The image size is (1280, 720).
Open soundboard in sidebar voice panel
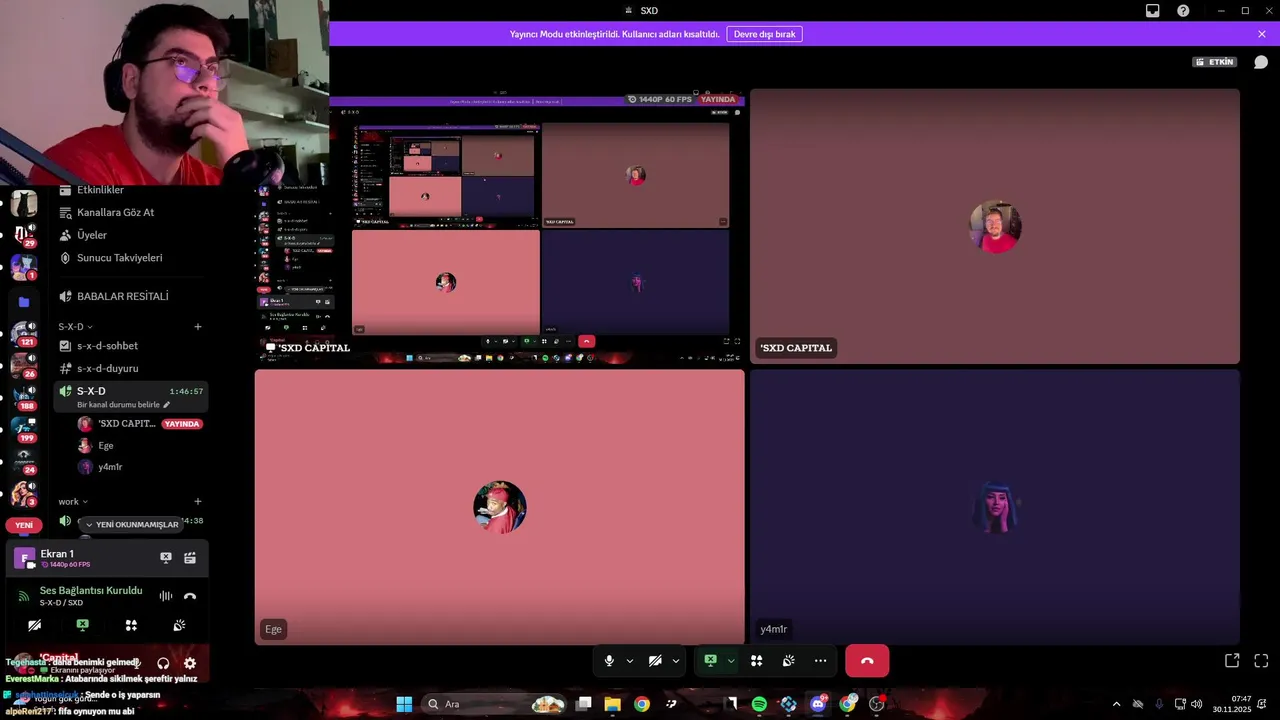pyautogui.click(x=179, y=625)
